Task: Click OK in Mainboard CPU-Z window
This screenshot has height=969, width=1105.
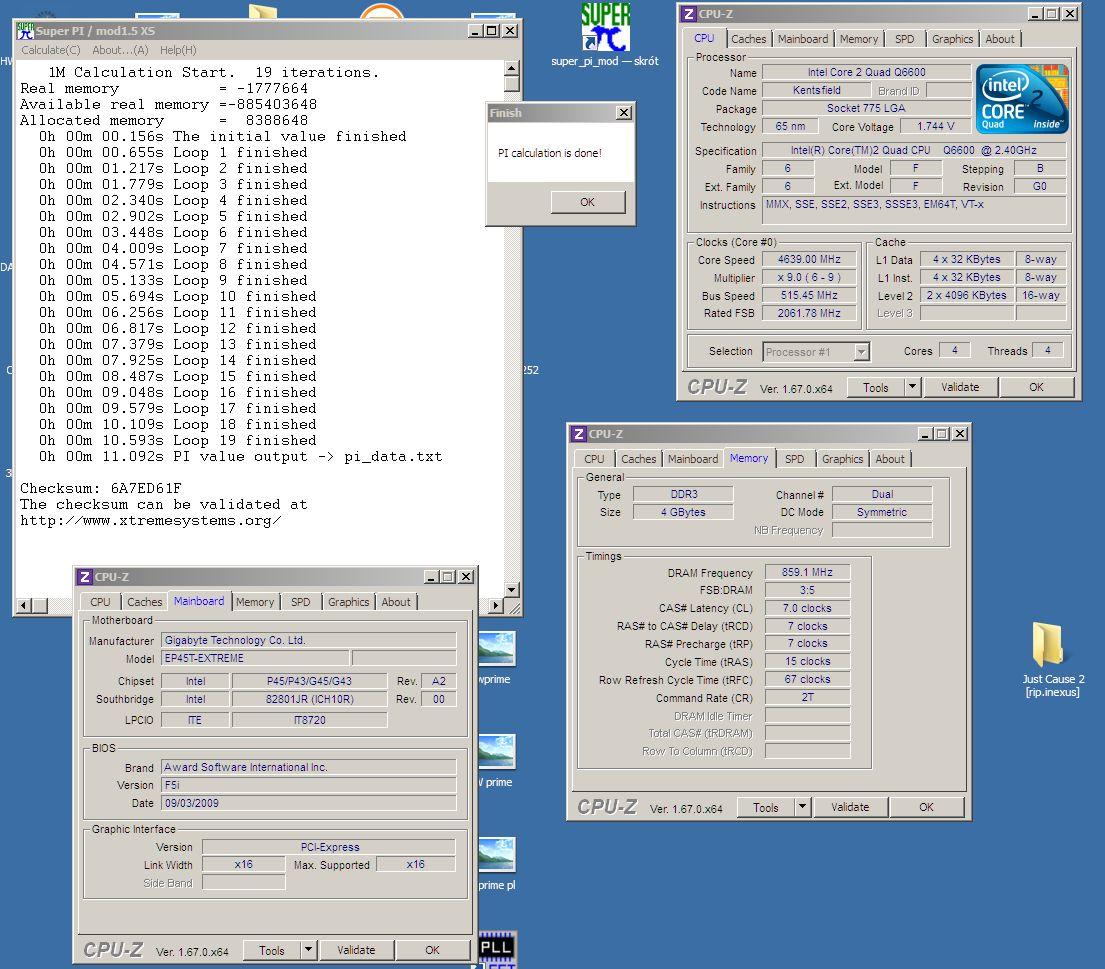Action: pos(432,950)
